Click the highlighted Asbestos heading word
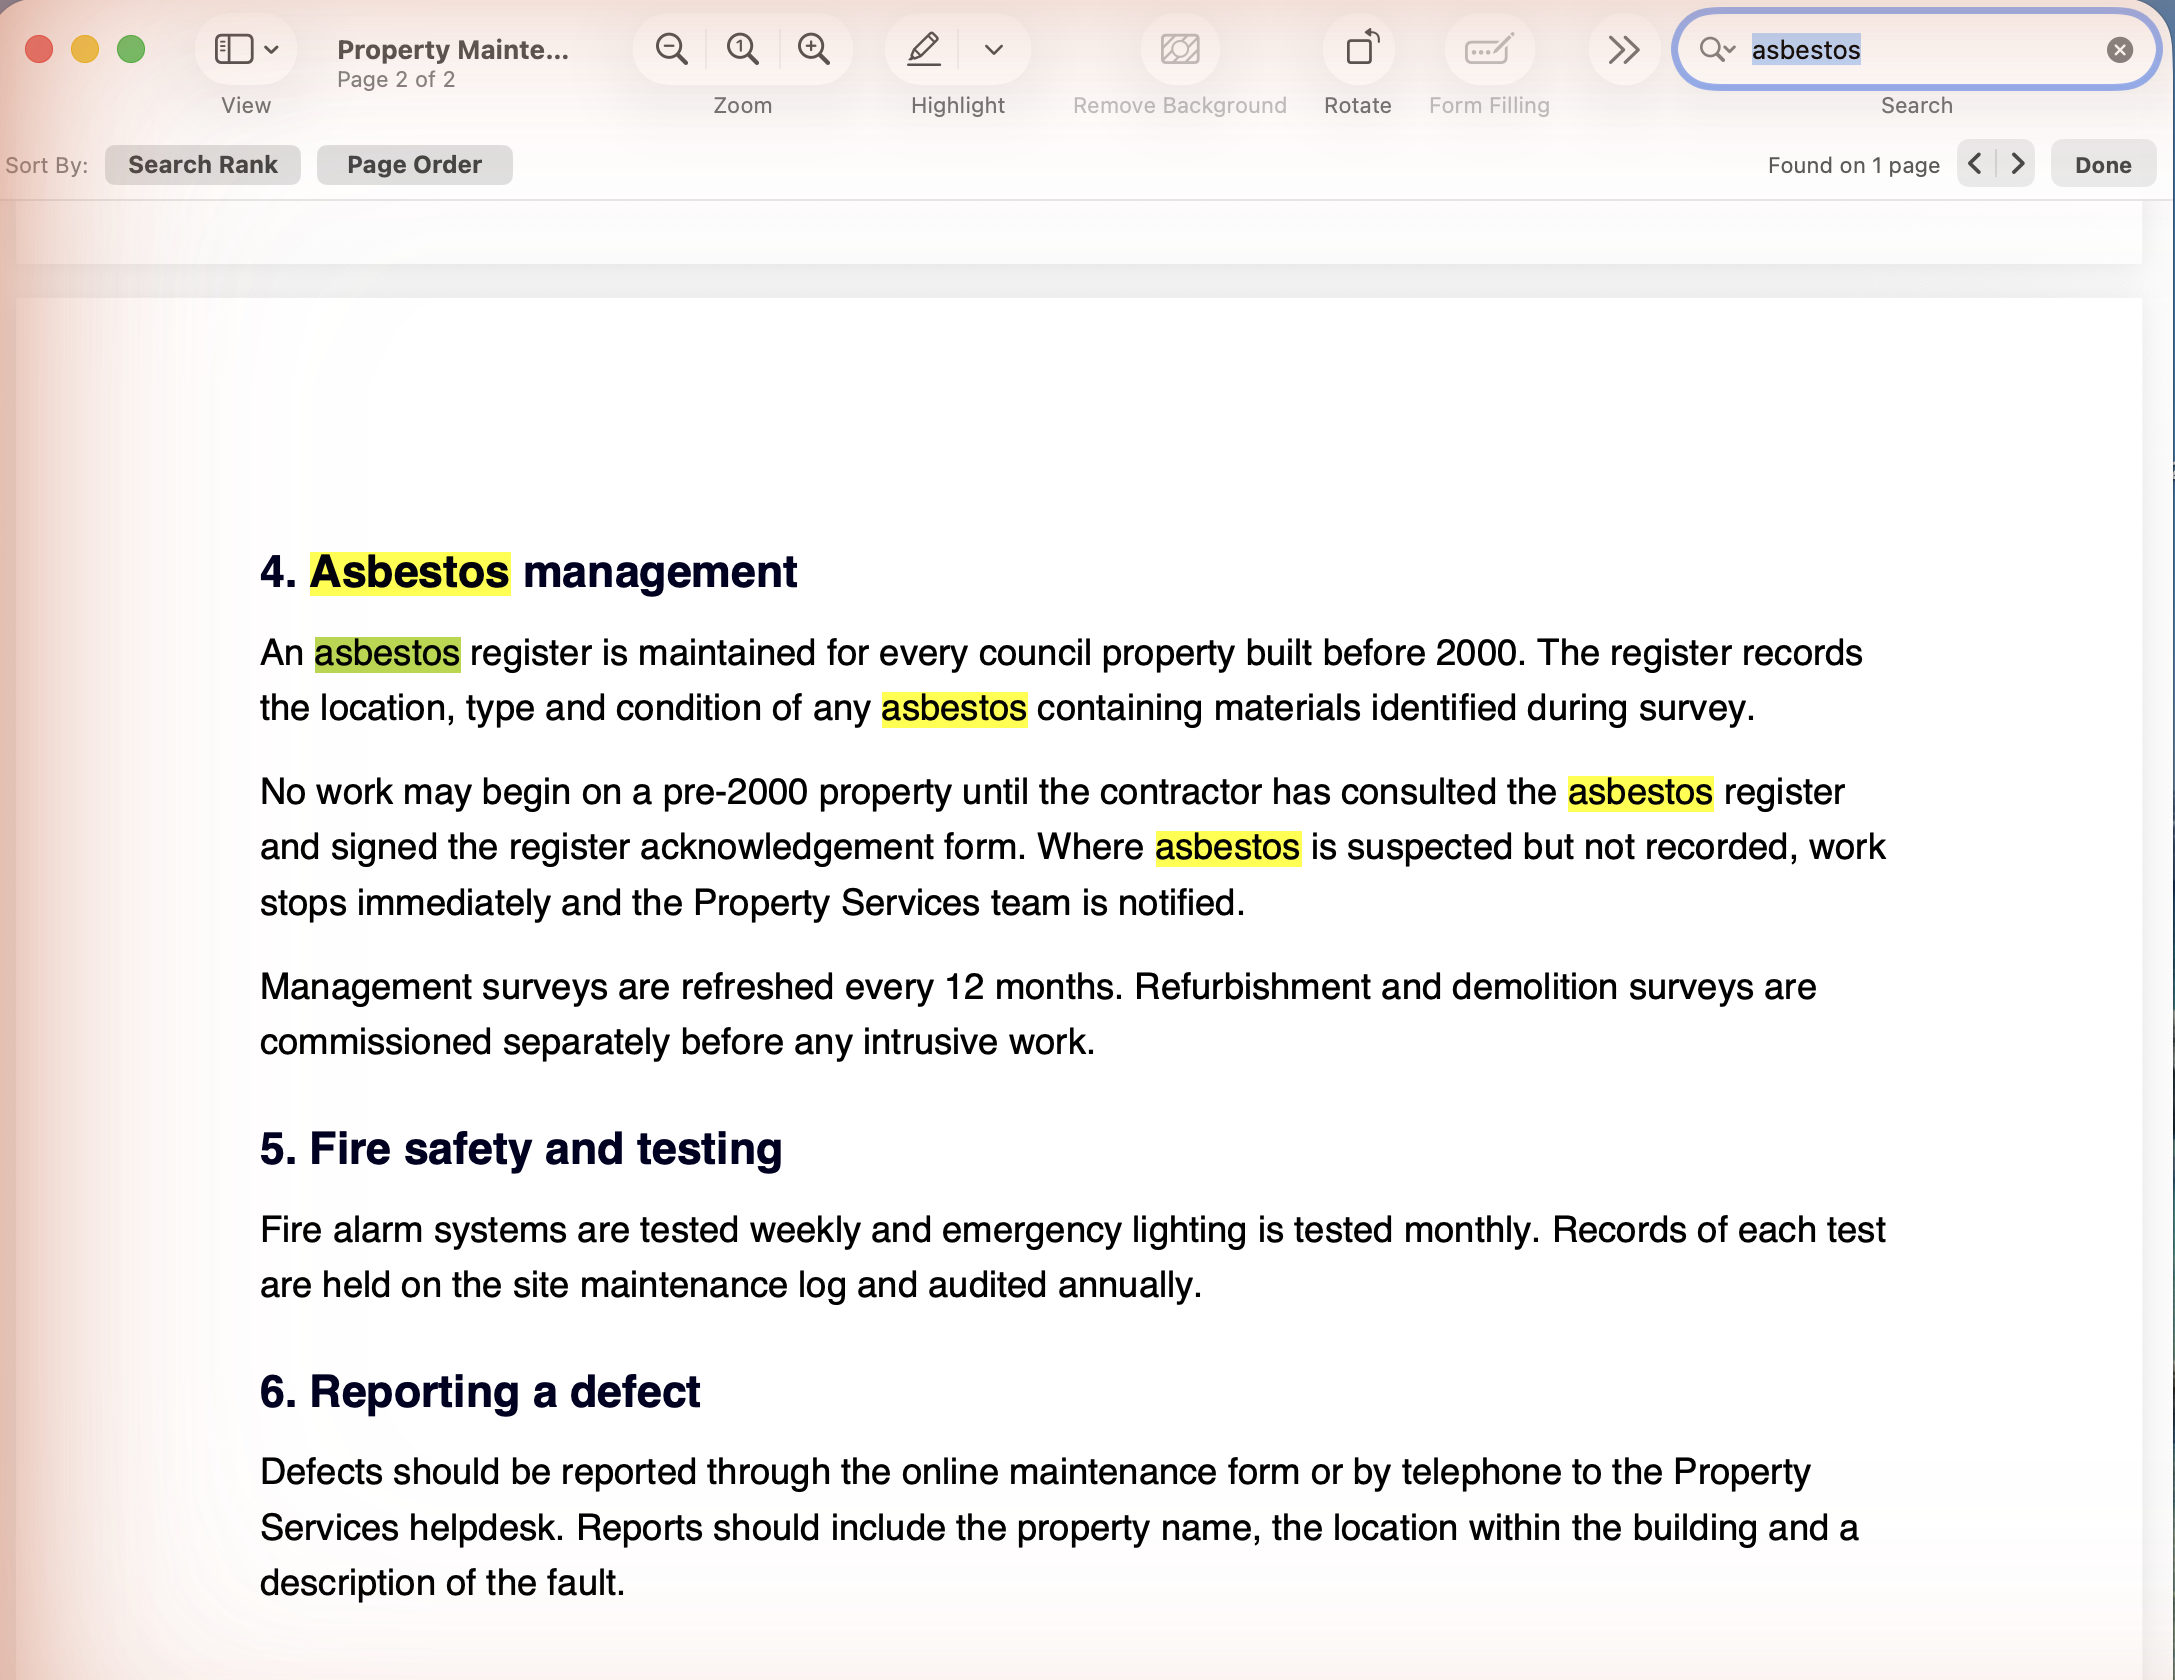 click(410, 572)
